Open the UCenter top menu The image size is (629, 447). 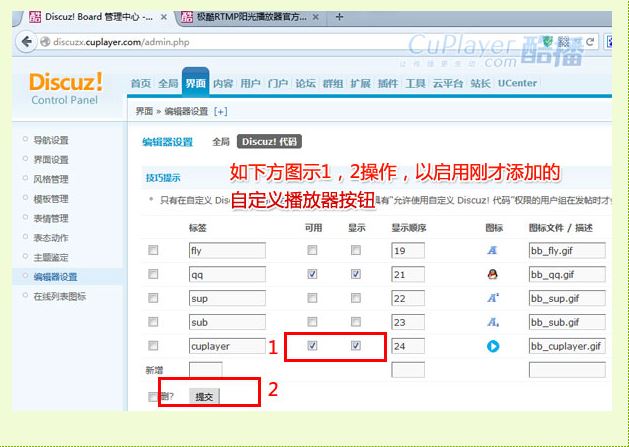pyautogui.click(x=517, y=83)
